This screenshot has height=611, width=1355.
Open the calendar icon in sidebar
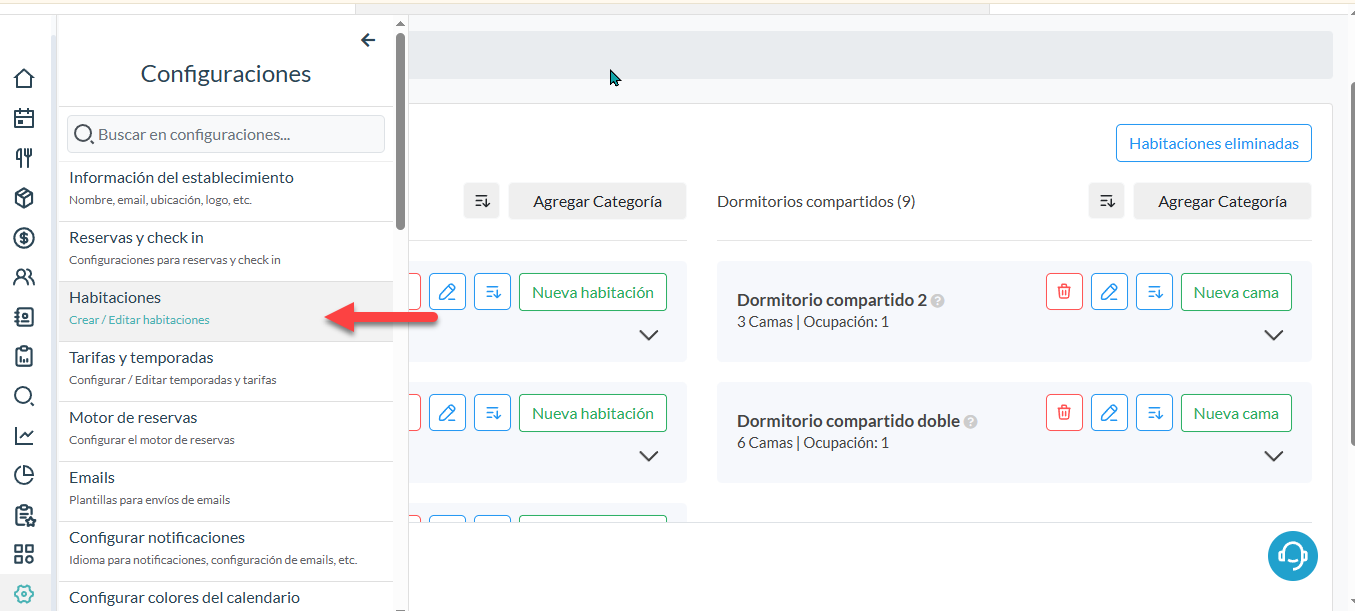point(24,118)
